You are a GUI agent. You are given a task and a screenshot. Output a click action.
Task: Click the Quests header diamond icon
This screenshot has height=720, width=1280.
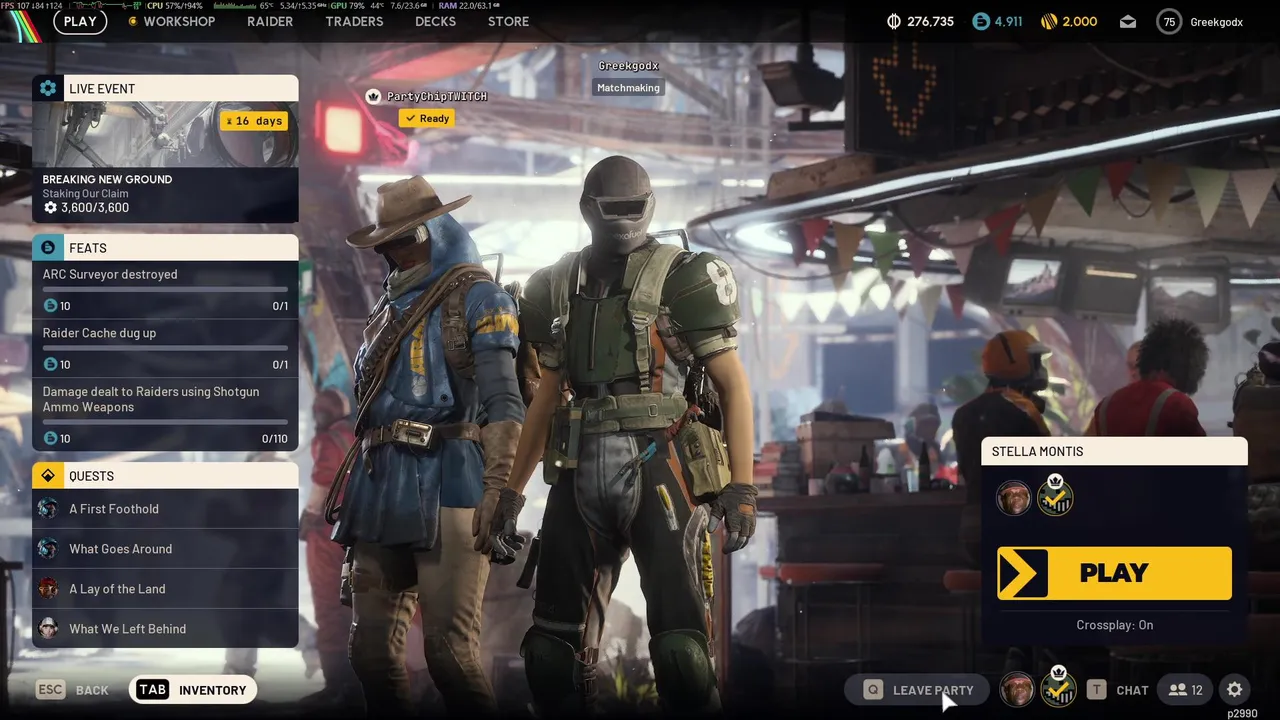48,475
